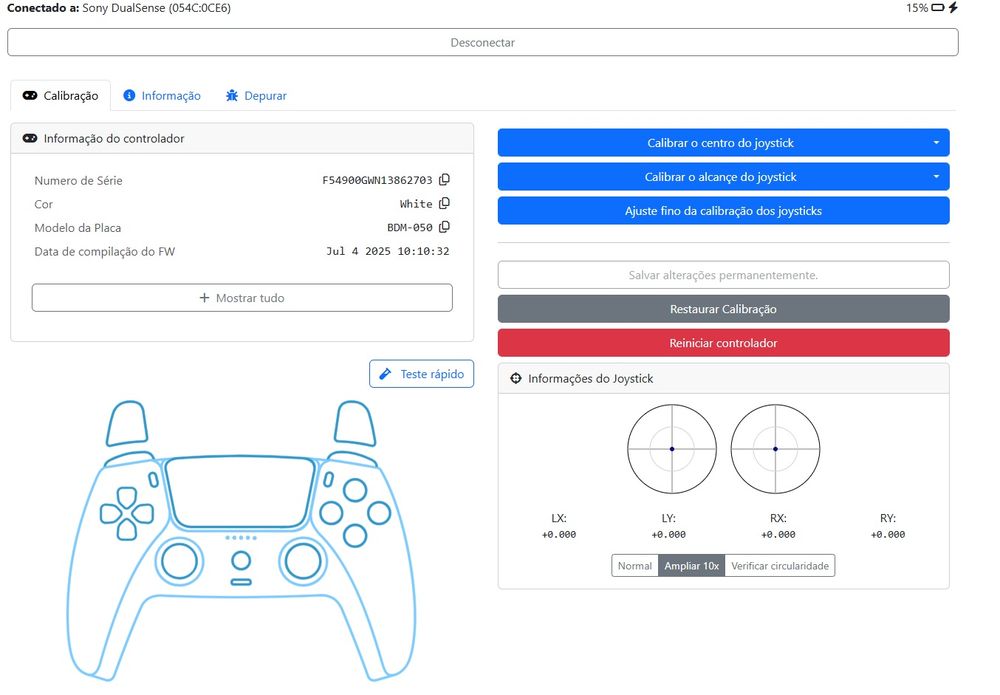The image size is (1000, 695).
Task: Switch to the Calibração tab
Action: click(x=61, y=96)
